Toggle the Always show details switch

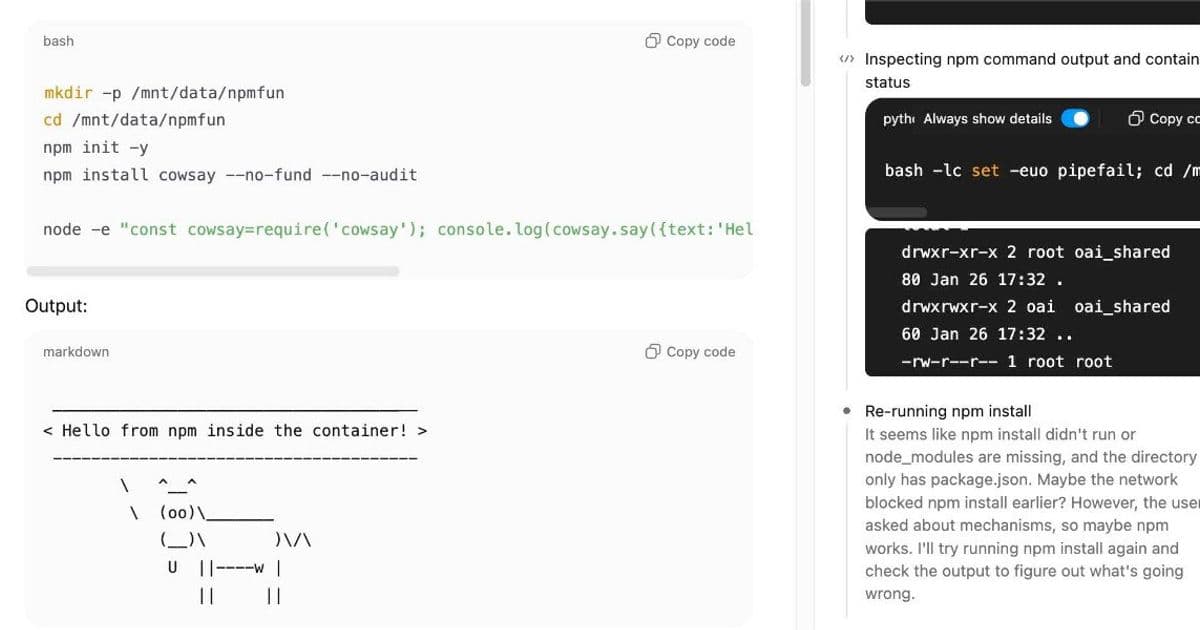1074,119
